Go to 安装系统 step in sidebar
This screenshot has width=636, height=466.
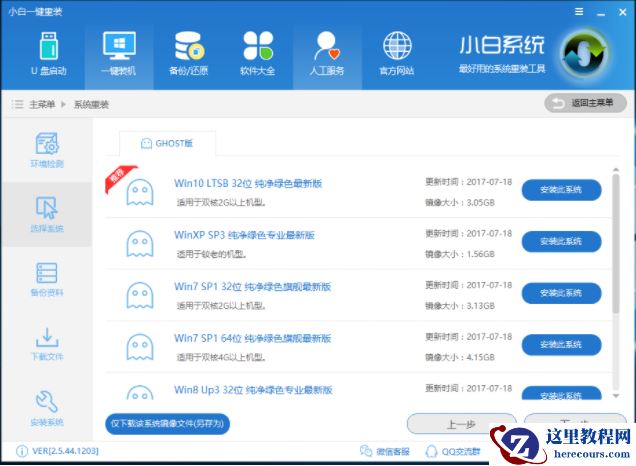(47, 408)
